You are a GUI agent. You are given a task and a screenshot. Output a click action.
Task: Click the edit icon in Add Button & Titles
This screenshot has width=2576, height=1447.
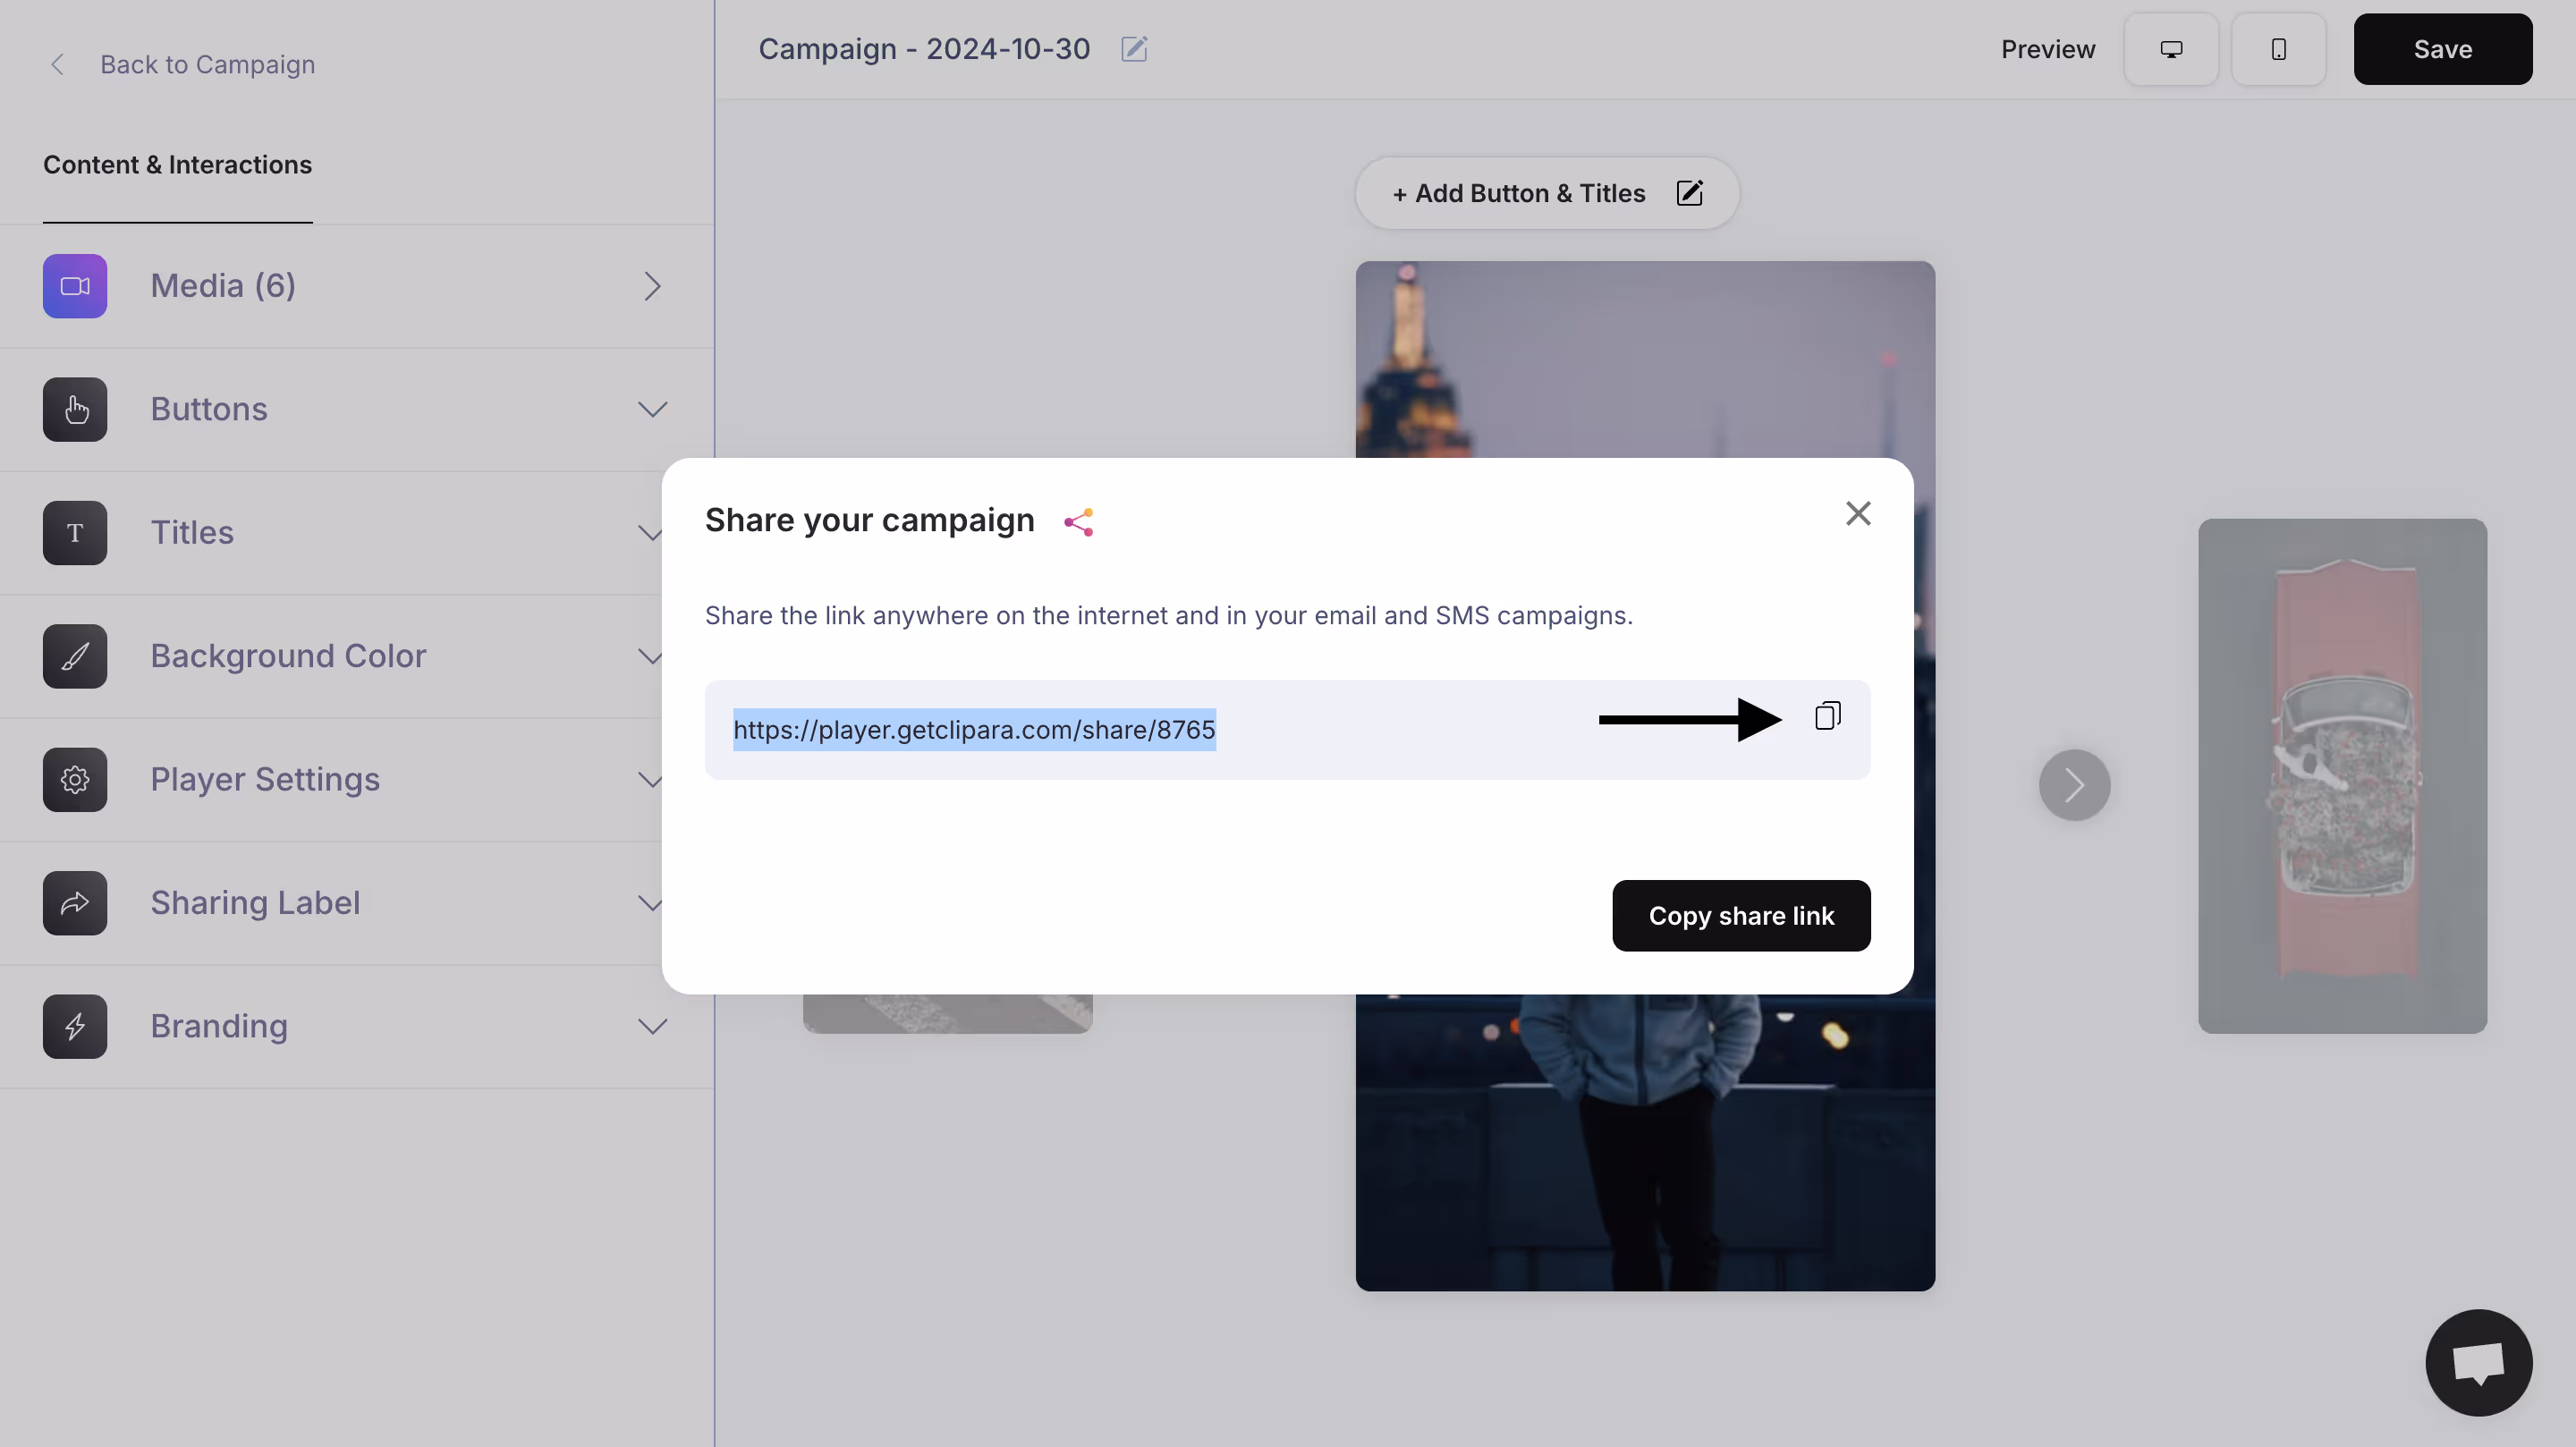coord(1689,193)
